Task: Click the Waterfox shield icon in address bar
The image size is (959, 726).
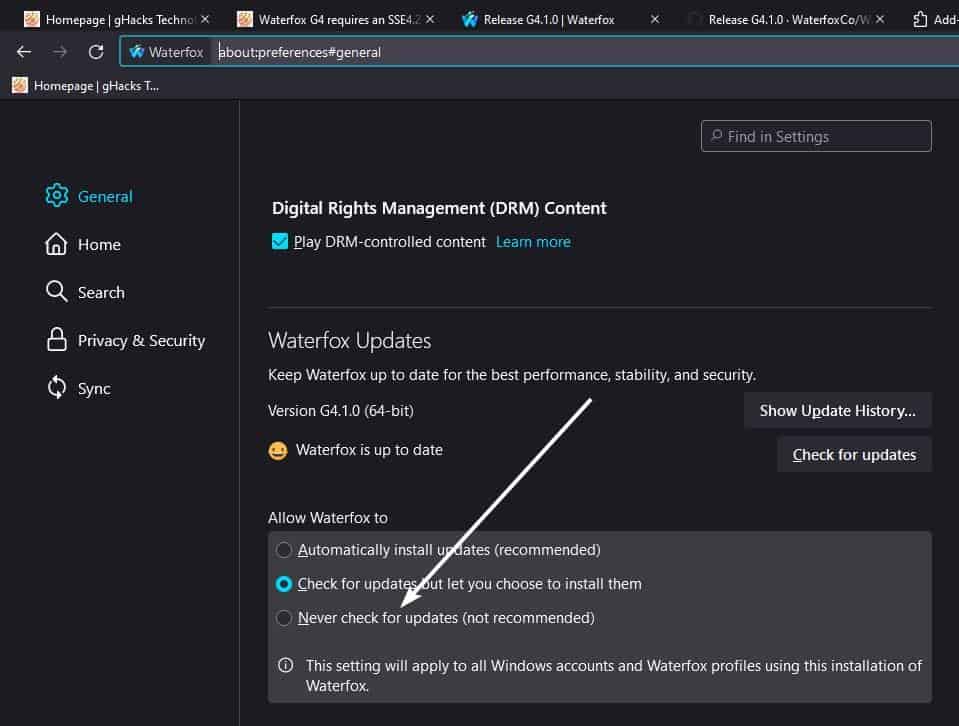Action: (x=140, y=52)
